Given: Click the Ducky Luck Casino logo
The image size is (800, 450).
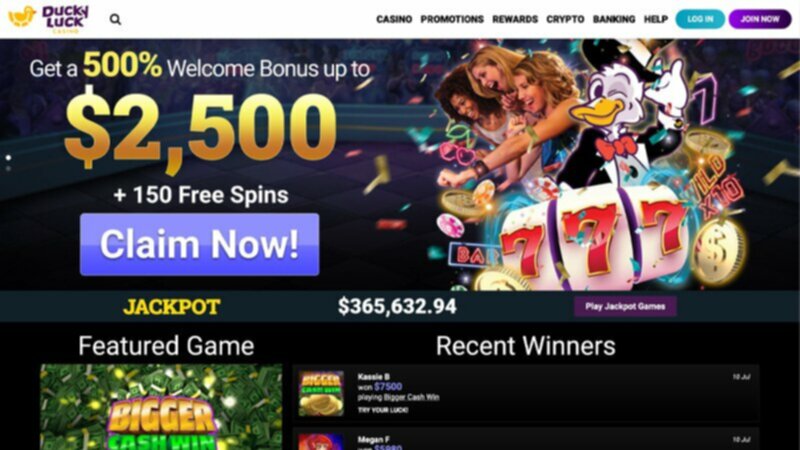Looking at the screenshot, I should pyautogui.click(x=48, y=19).
